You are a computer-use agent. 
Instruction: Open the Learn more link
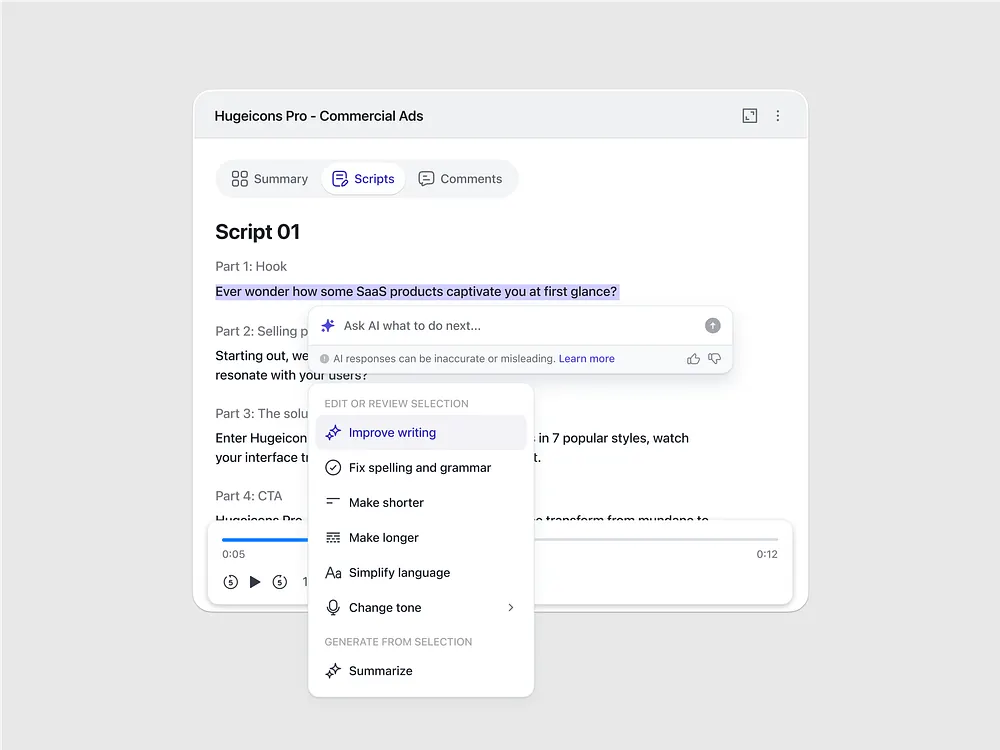point(587,358)
